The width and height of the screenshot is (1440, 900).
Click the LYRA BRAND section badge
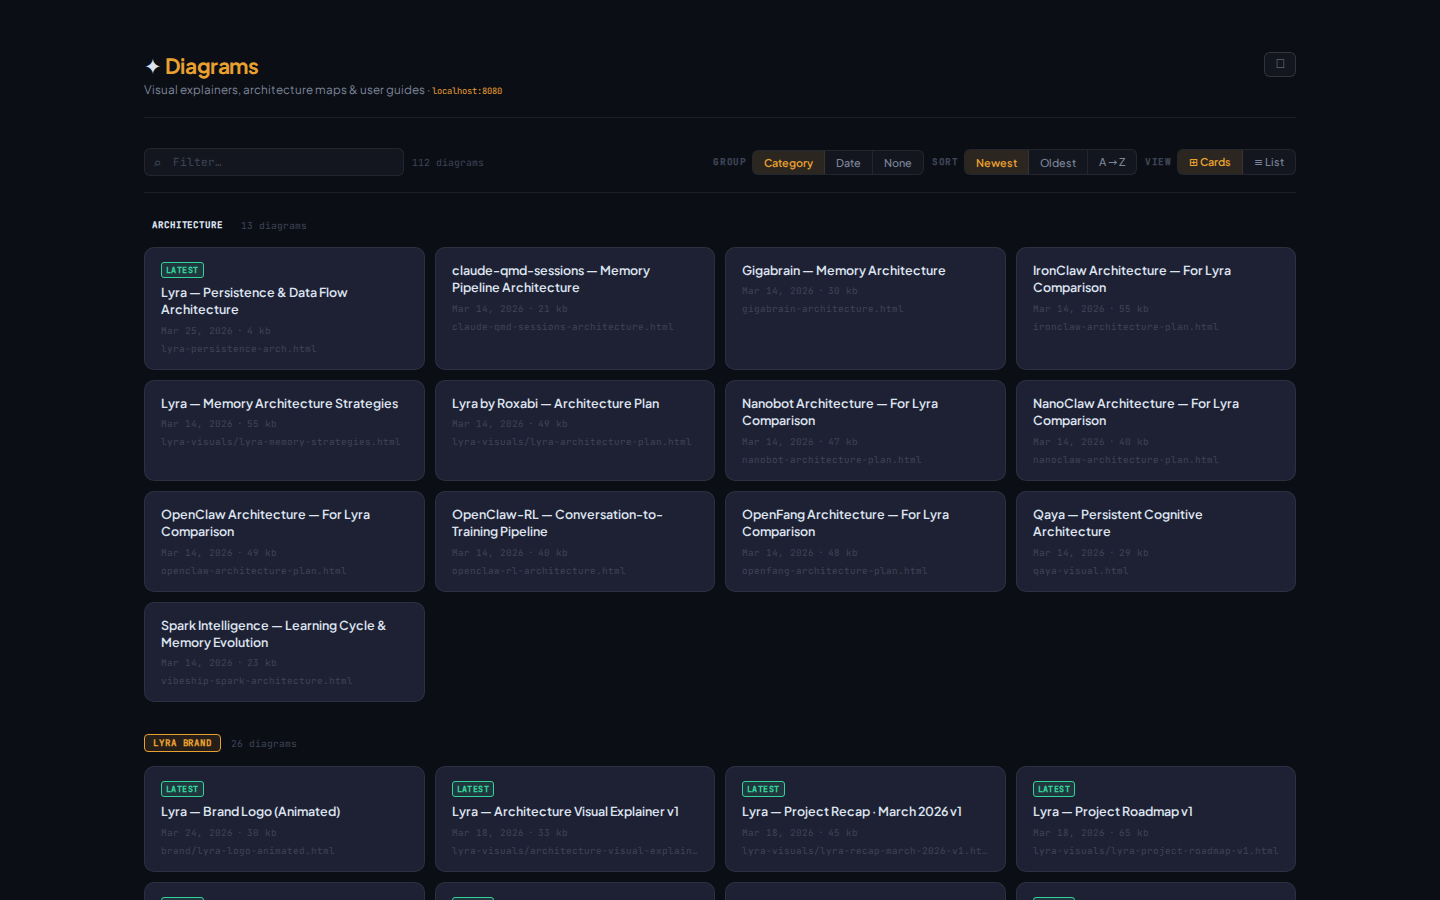pos(182,743)
